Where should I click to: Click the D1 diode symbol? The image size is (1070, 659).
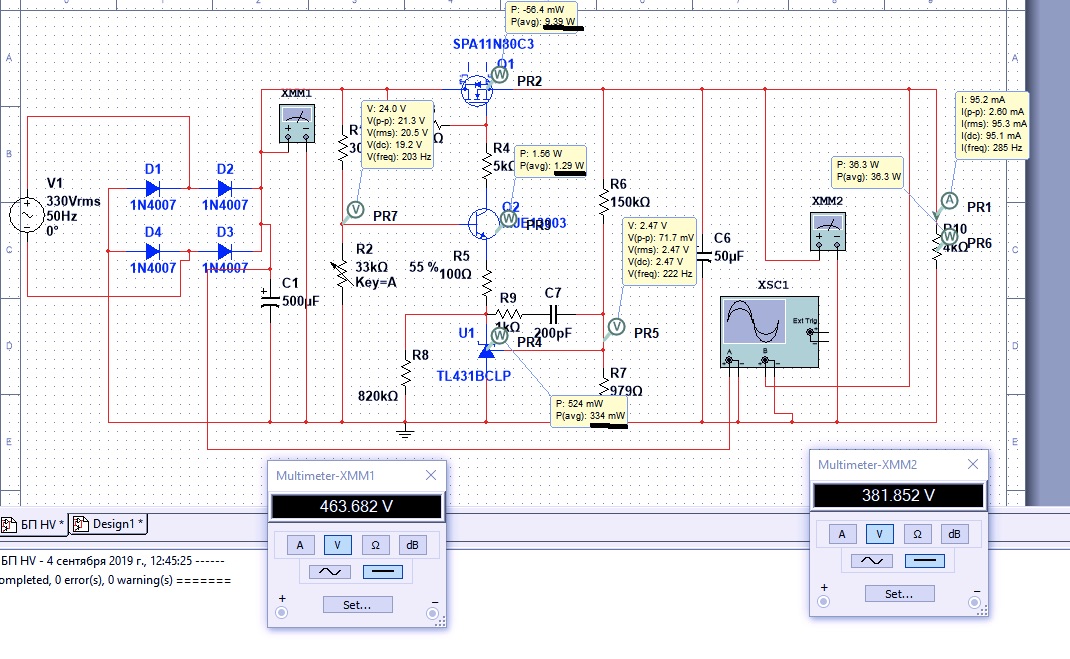pos(153,187)
